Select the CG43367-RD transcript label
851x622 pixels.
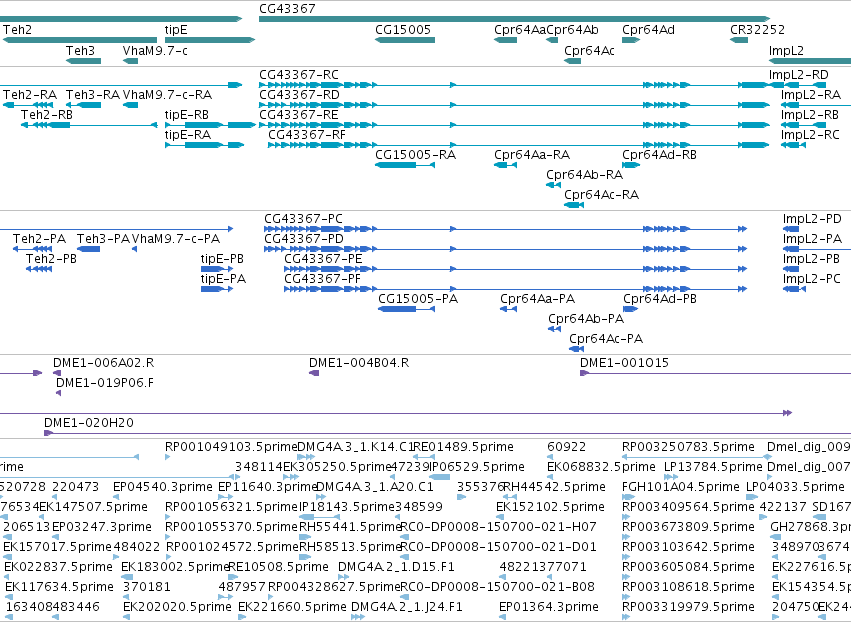tap(300, 94)
